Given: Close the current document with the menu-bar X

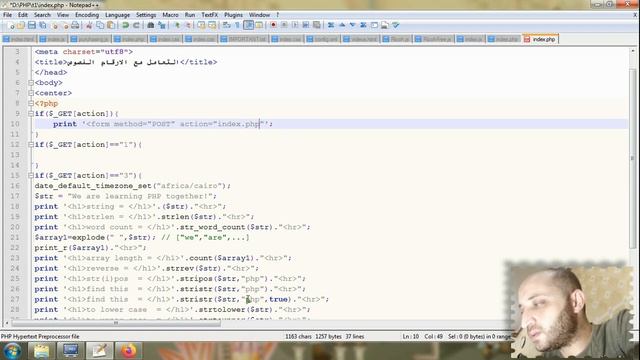Looking at the screenshot, I should (x=635, y=15).
